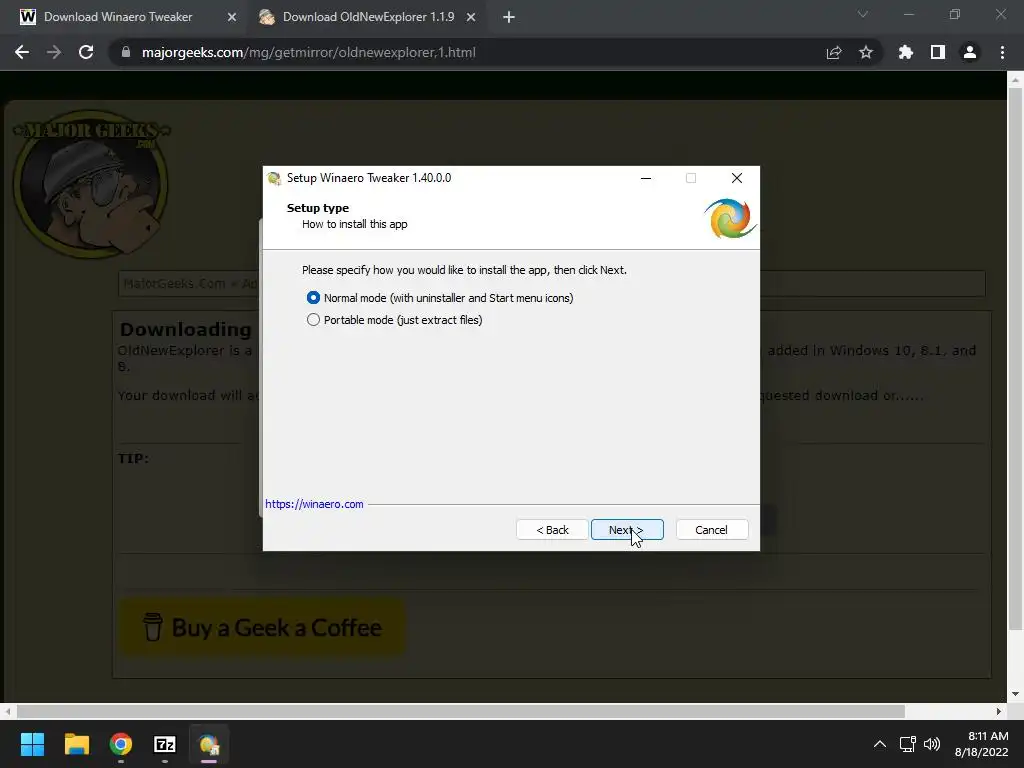
Task: Bookmark this page with star icon
Action: pos(866,52)
